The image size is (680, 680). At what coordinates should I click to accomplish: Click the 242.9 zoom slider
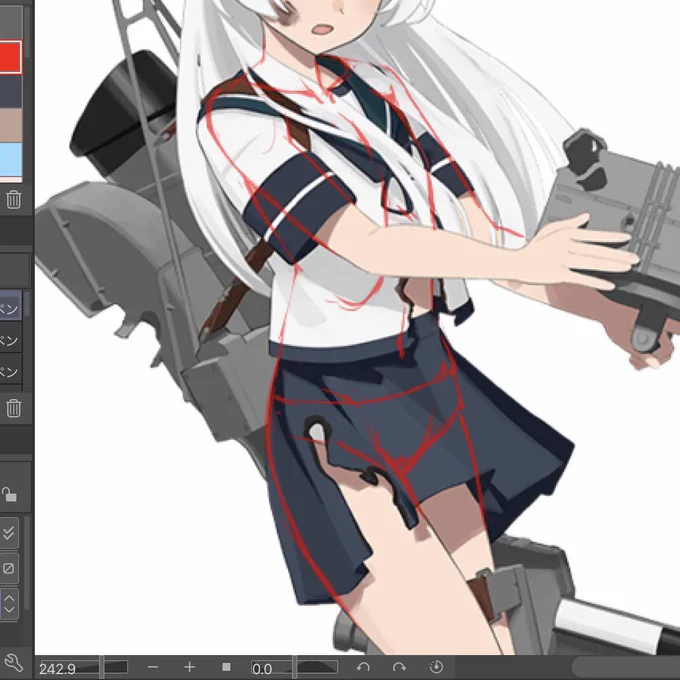tap(84, 667)
